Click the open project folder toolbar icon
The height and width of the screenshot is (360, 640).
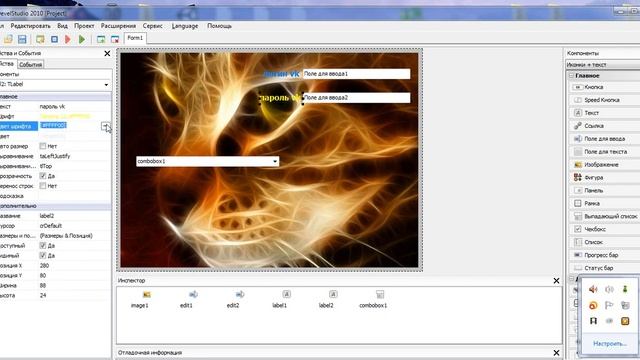tap(8, 39)
